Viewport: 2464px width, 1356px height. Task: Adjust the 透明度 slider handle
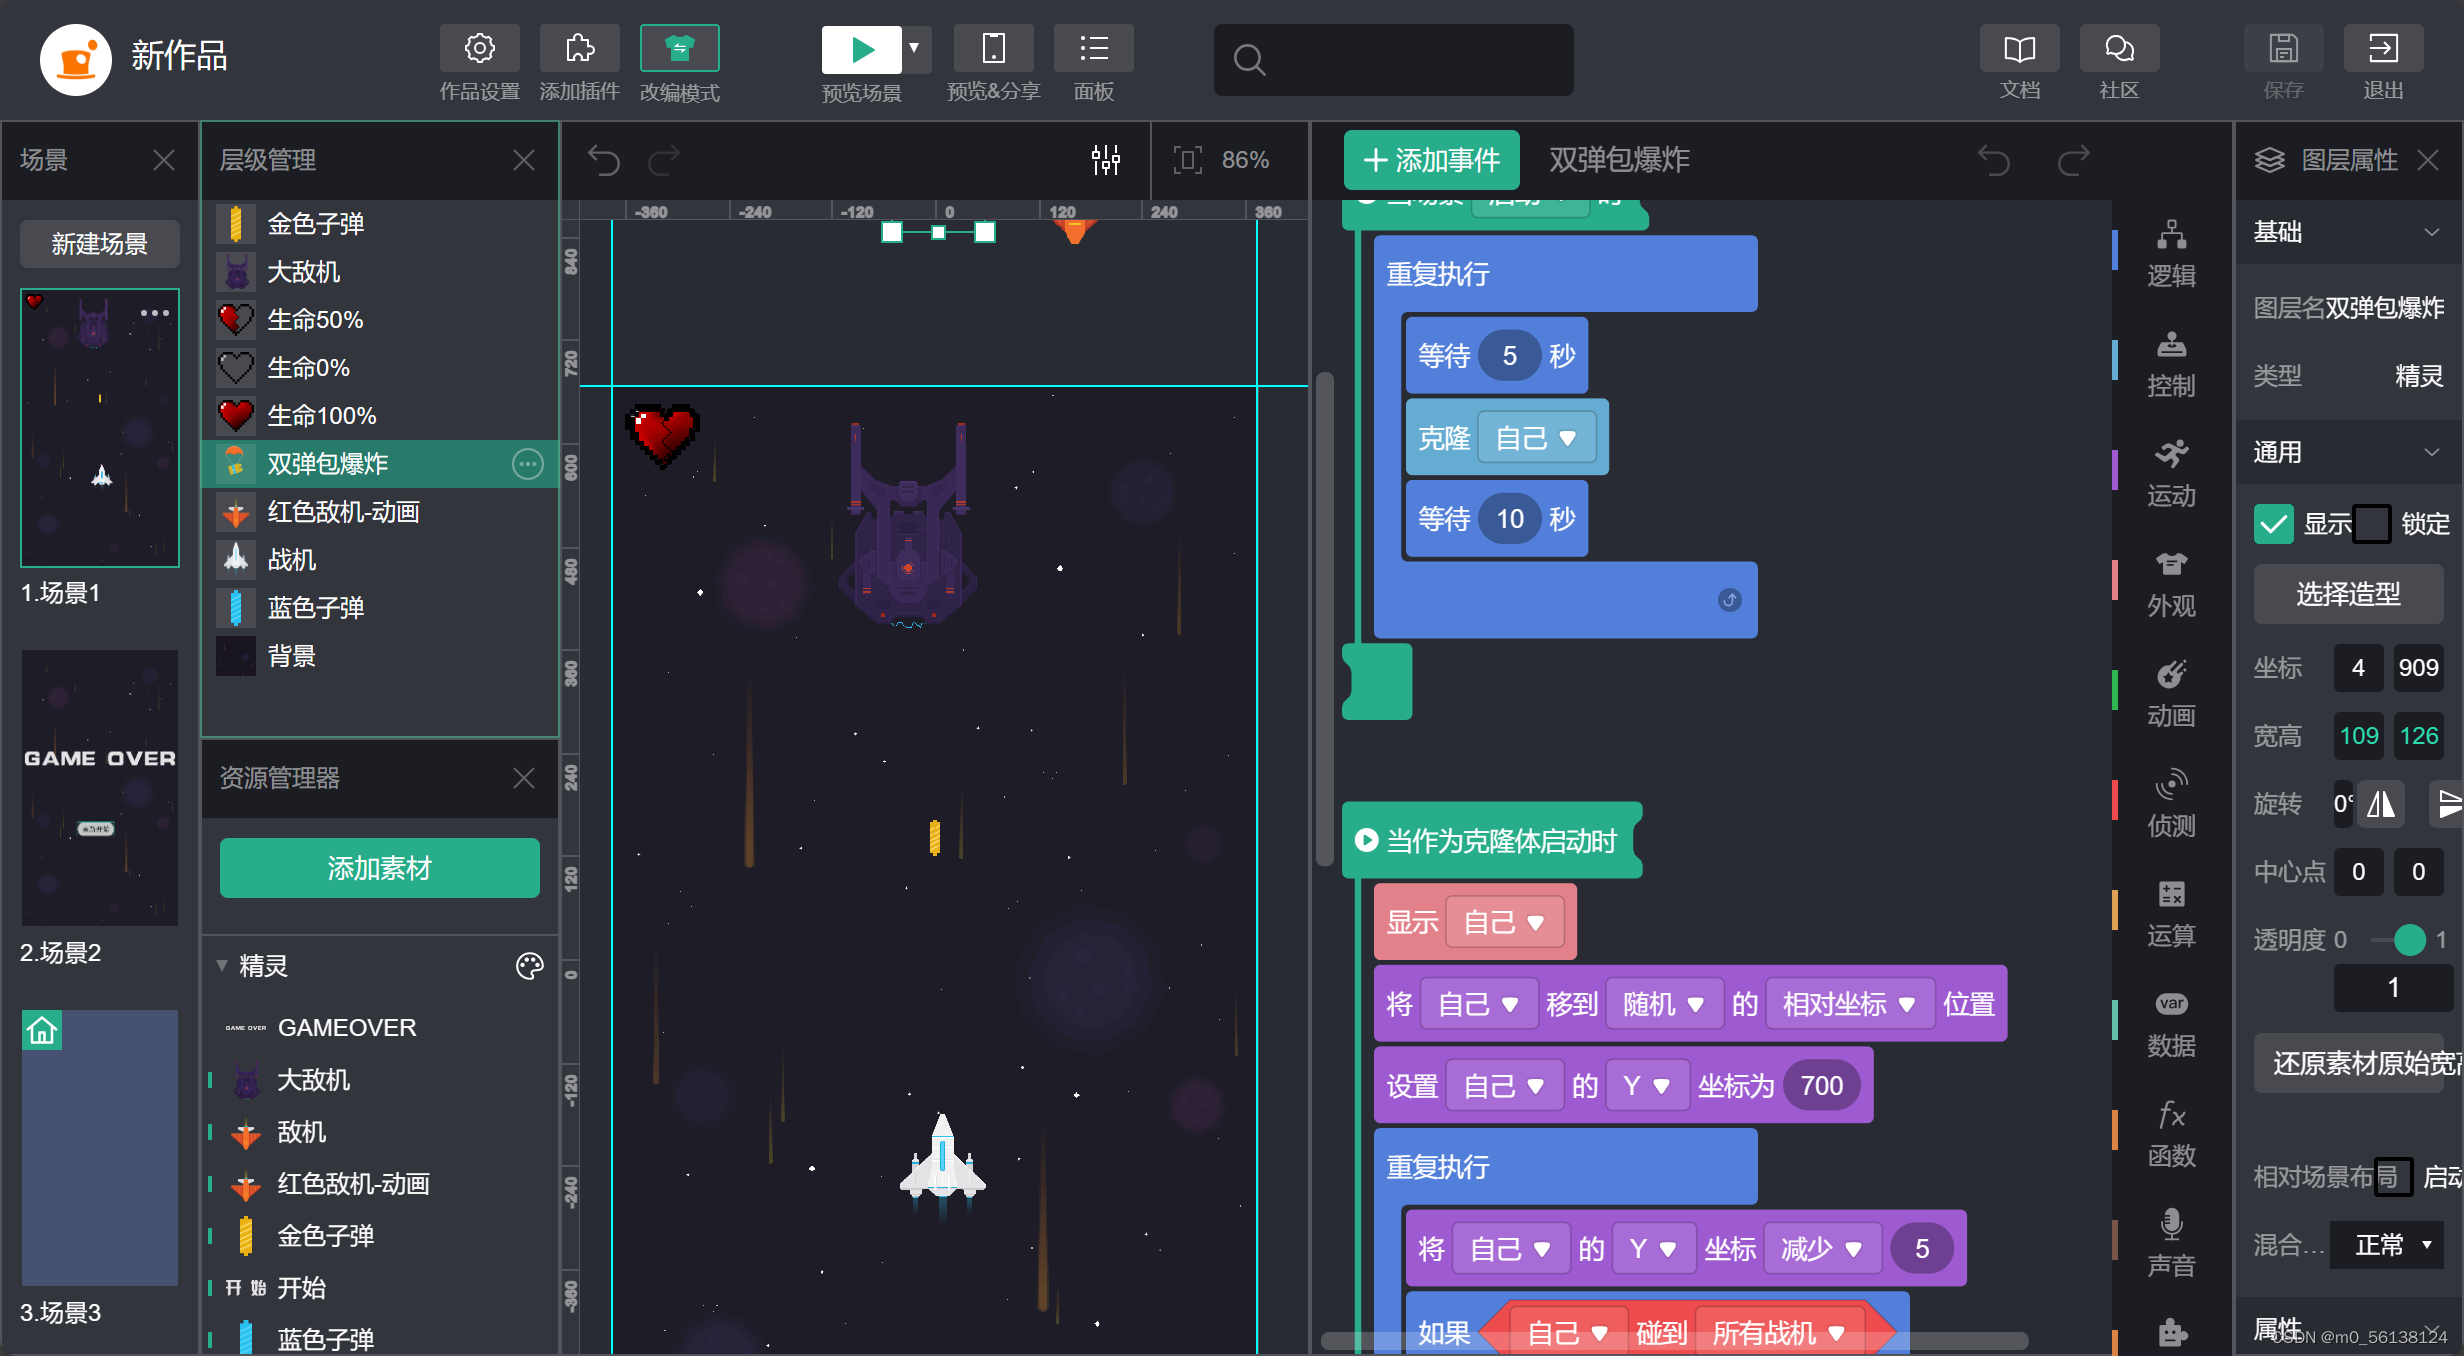click(x=2410, y=940)
